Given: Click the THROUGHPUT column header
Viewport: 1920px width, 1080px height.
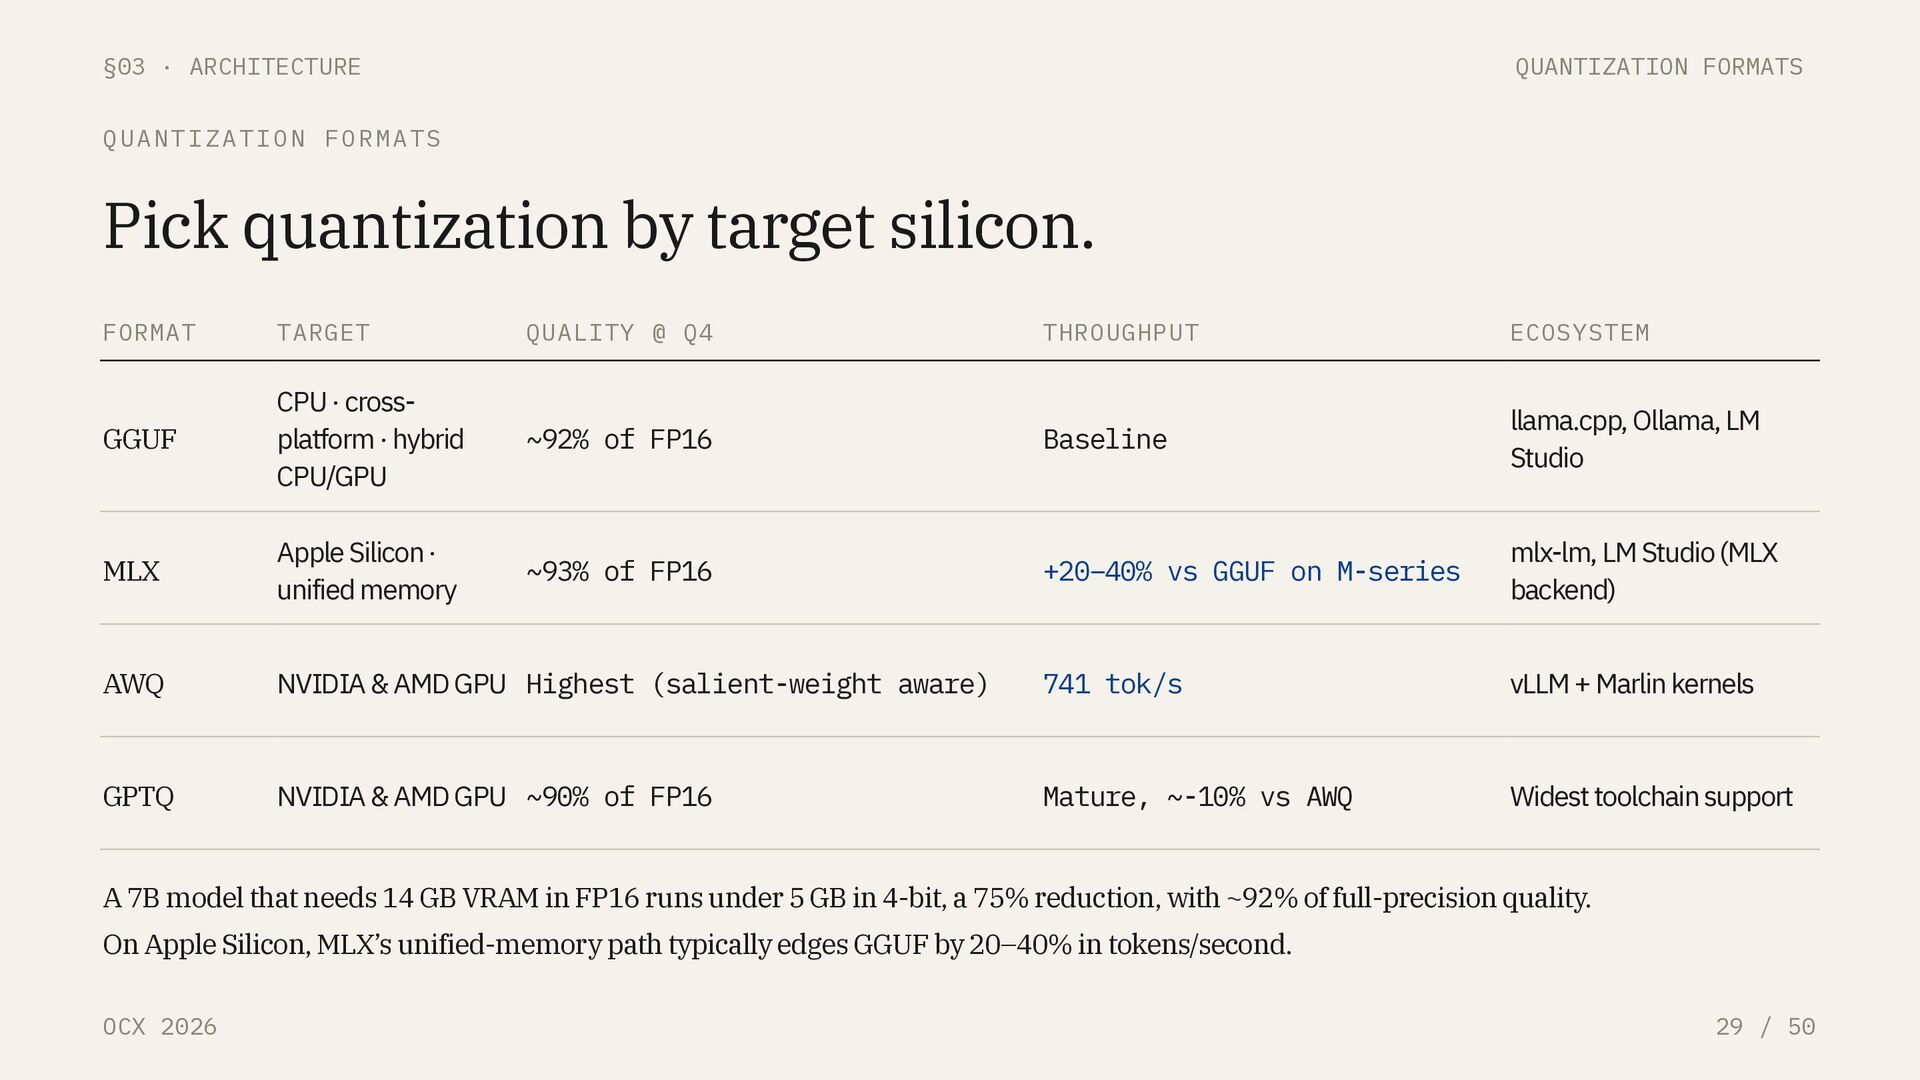Looking at the screenshot, I should point(1120,333).
